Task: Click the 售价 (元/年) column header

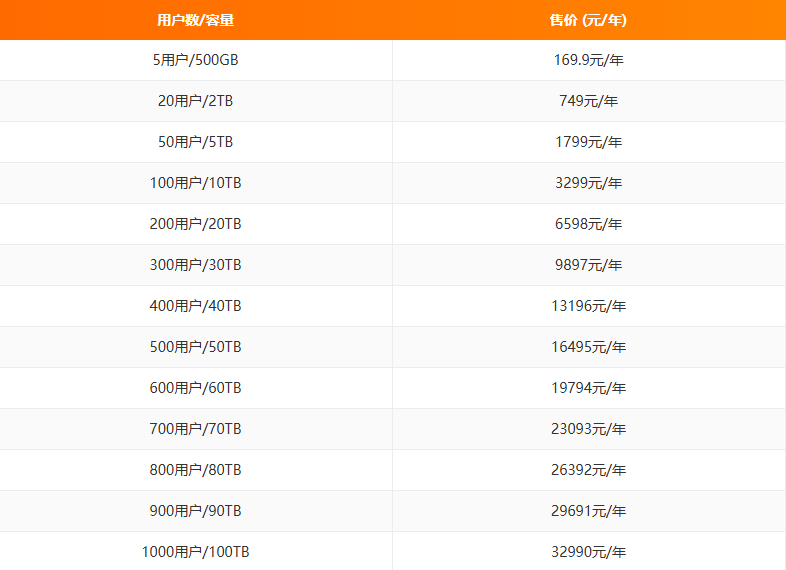Action: coord(588,20)
